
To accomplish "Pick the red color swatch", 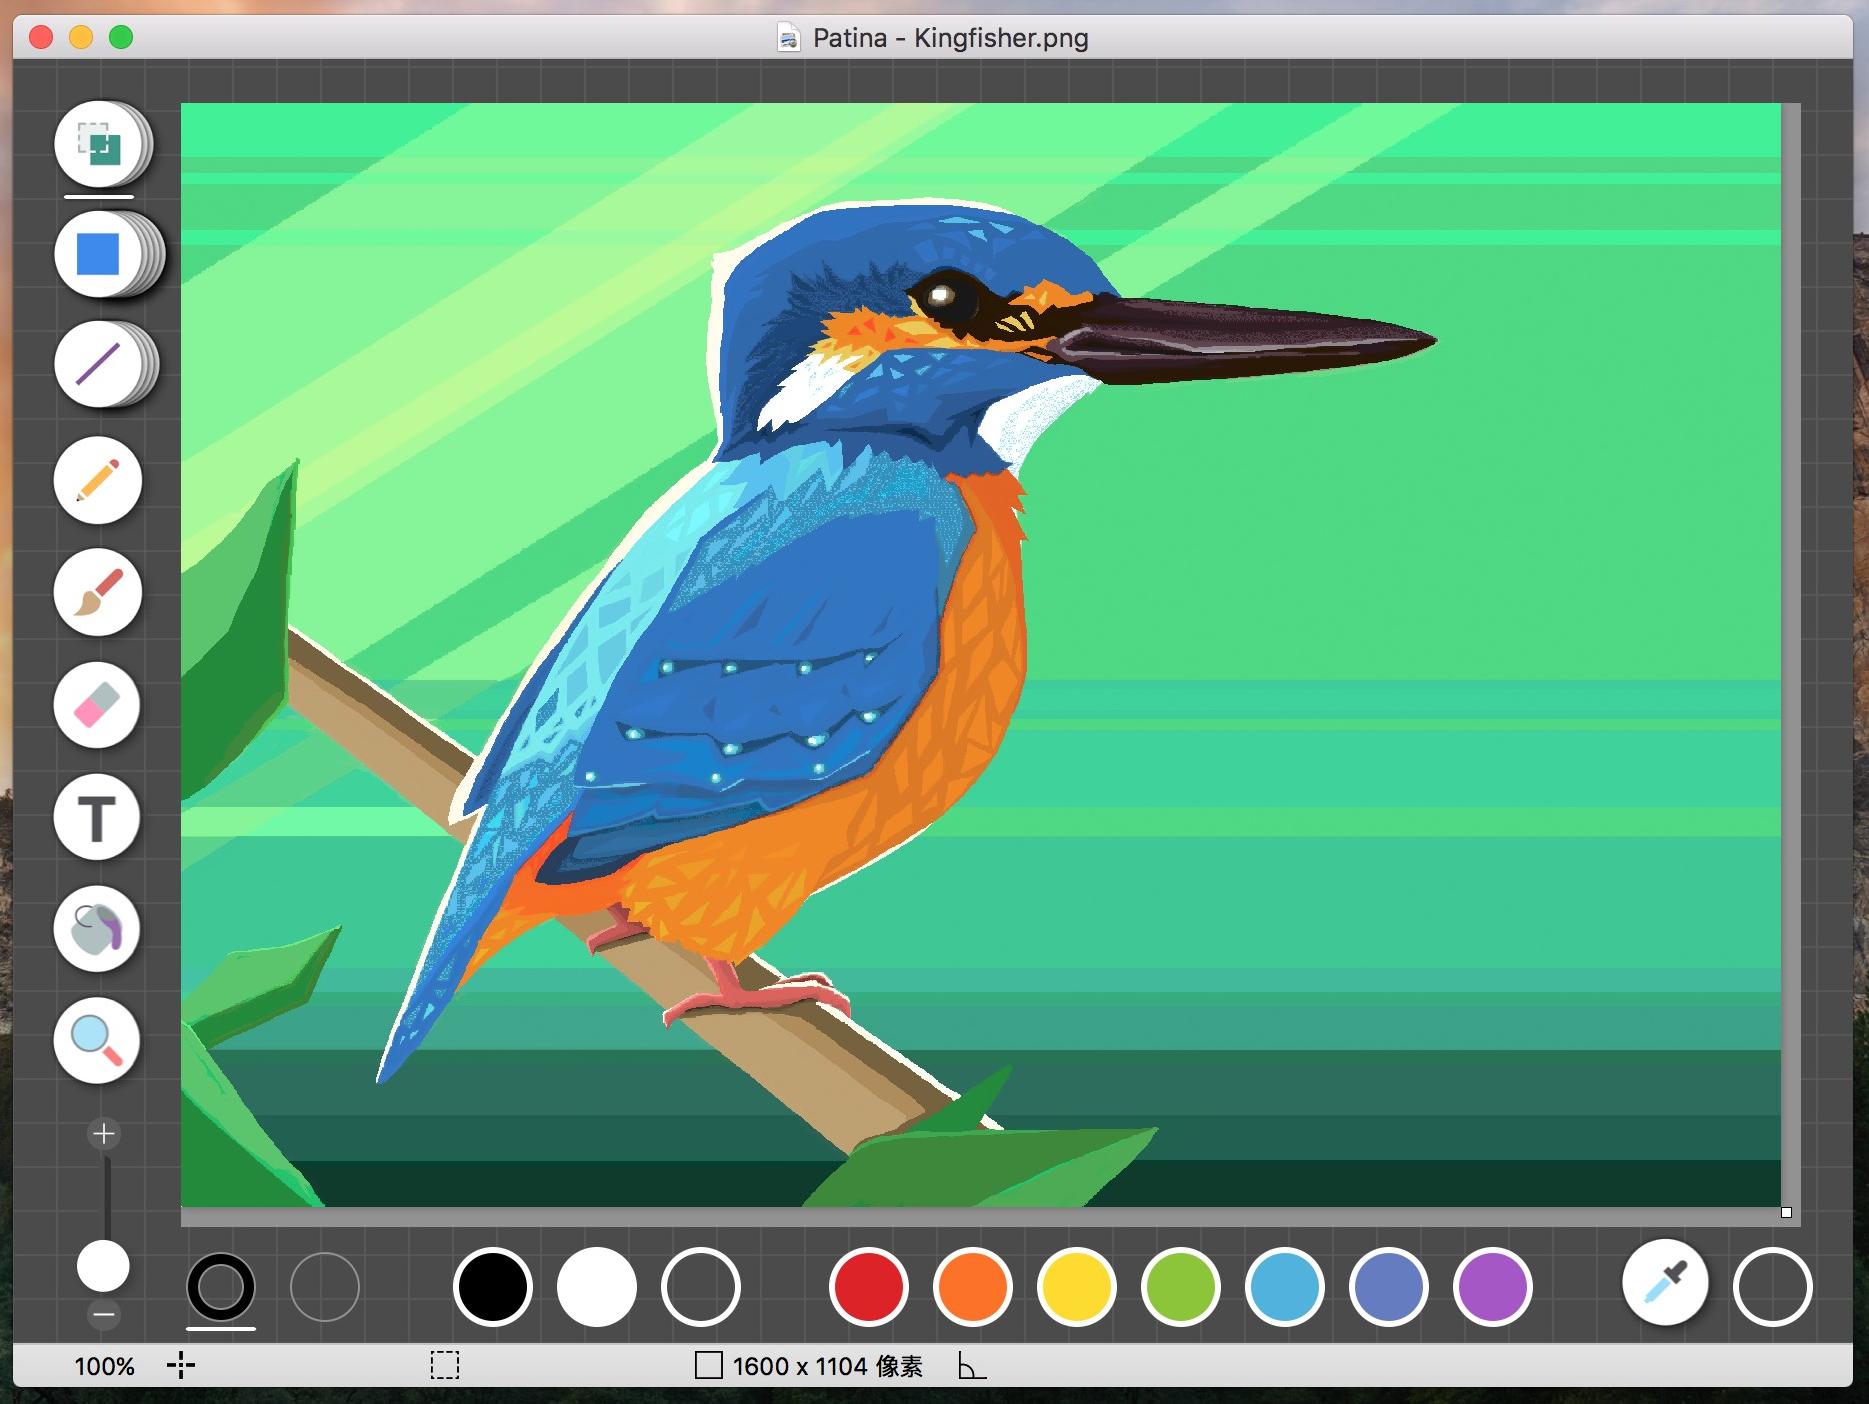I will (869, 1287).
